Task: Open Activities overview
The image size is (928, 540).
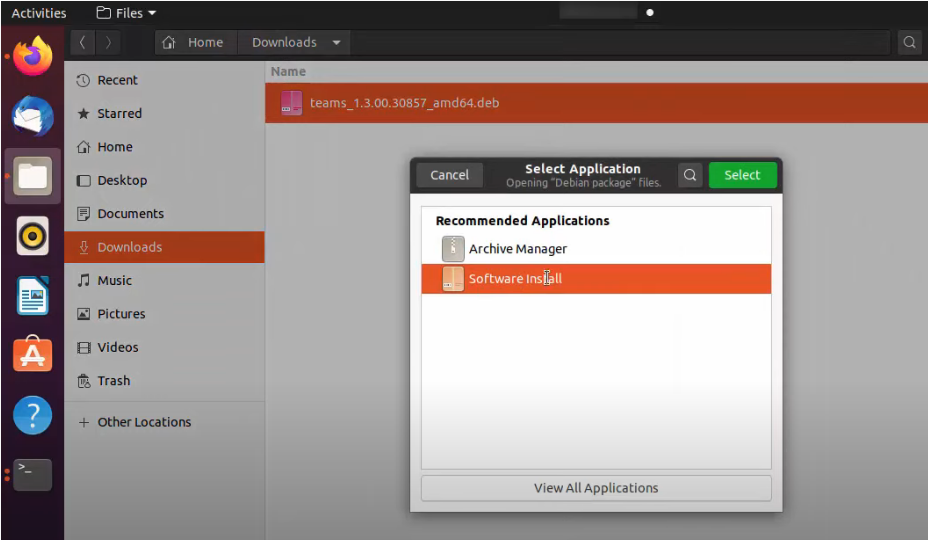Action: pos(39,13)
